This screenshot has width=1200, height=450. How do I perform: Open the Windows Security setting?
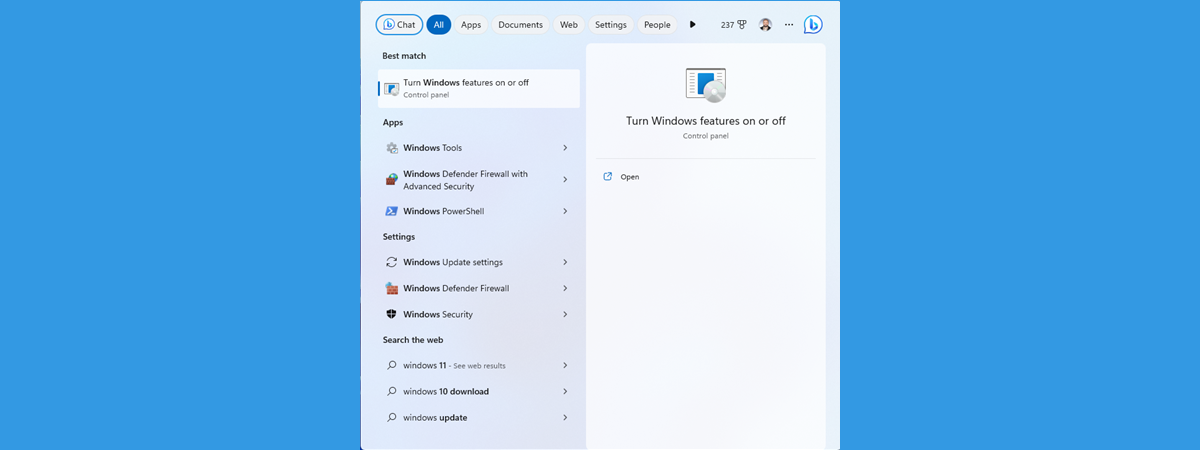479,314
